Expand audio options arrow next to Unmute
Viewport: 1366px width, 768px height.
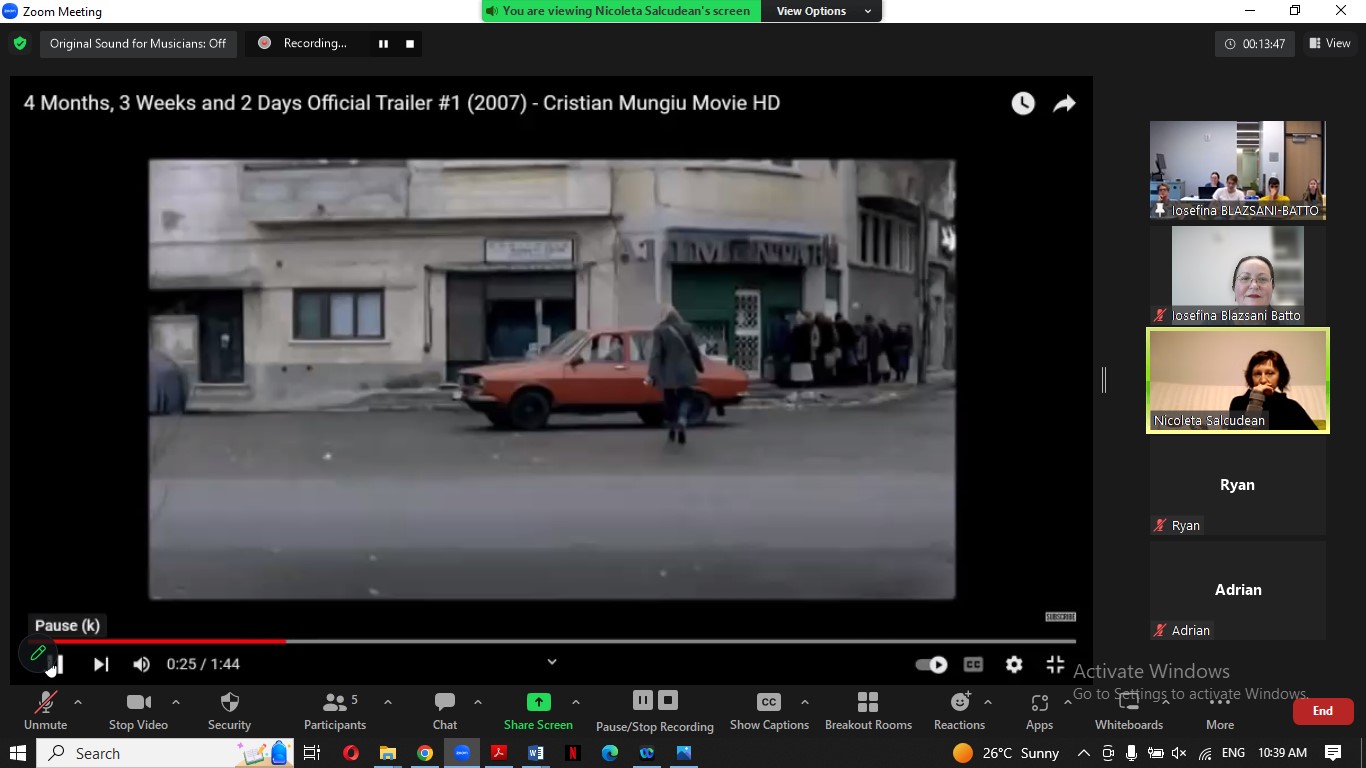pyautogui.click(x=78, y=702)
